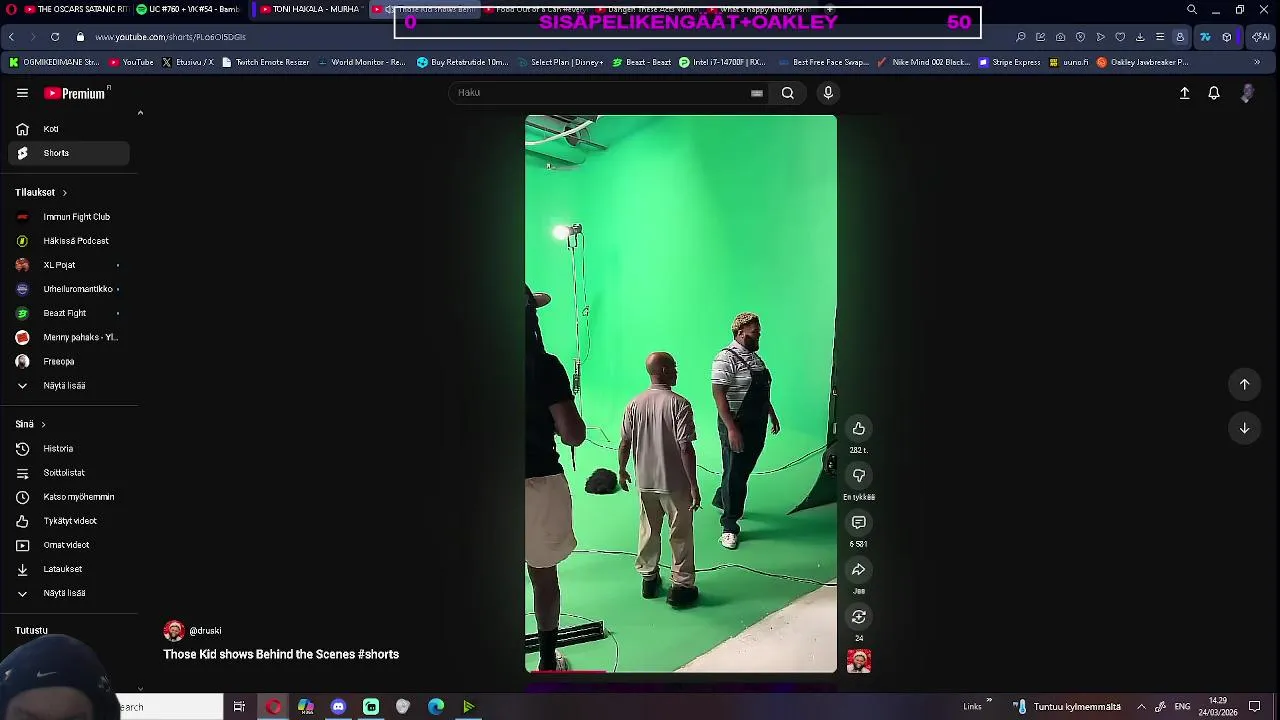Open Opera profile account icon
This screenshot has width=1280, height=720.
coord(1180,37)
